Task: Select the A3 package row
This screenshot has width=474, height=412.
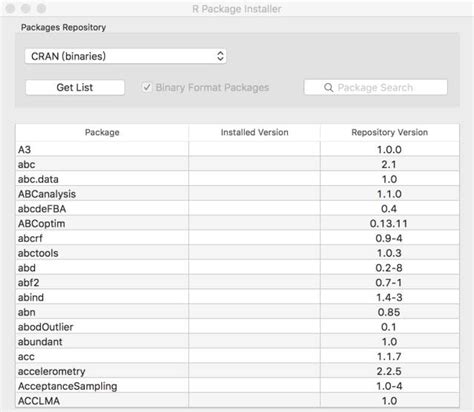Action: (237, 149)
